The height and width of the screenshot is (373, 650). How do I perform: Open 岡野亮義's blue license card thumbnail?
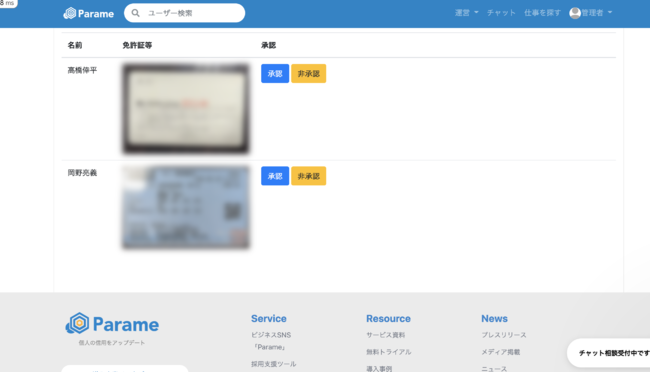click(186, 207)
